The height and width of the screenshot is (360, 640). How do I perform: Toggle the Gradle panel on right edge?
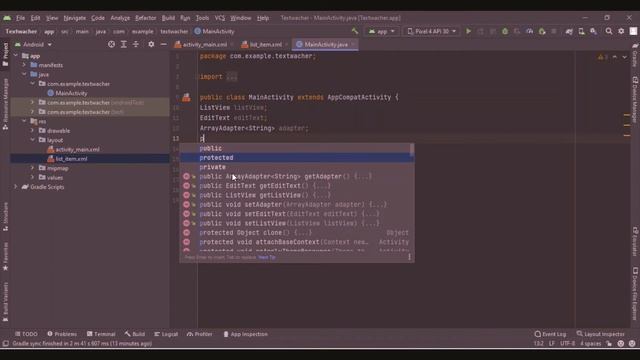click(635, 56)
